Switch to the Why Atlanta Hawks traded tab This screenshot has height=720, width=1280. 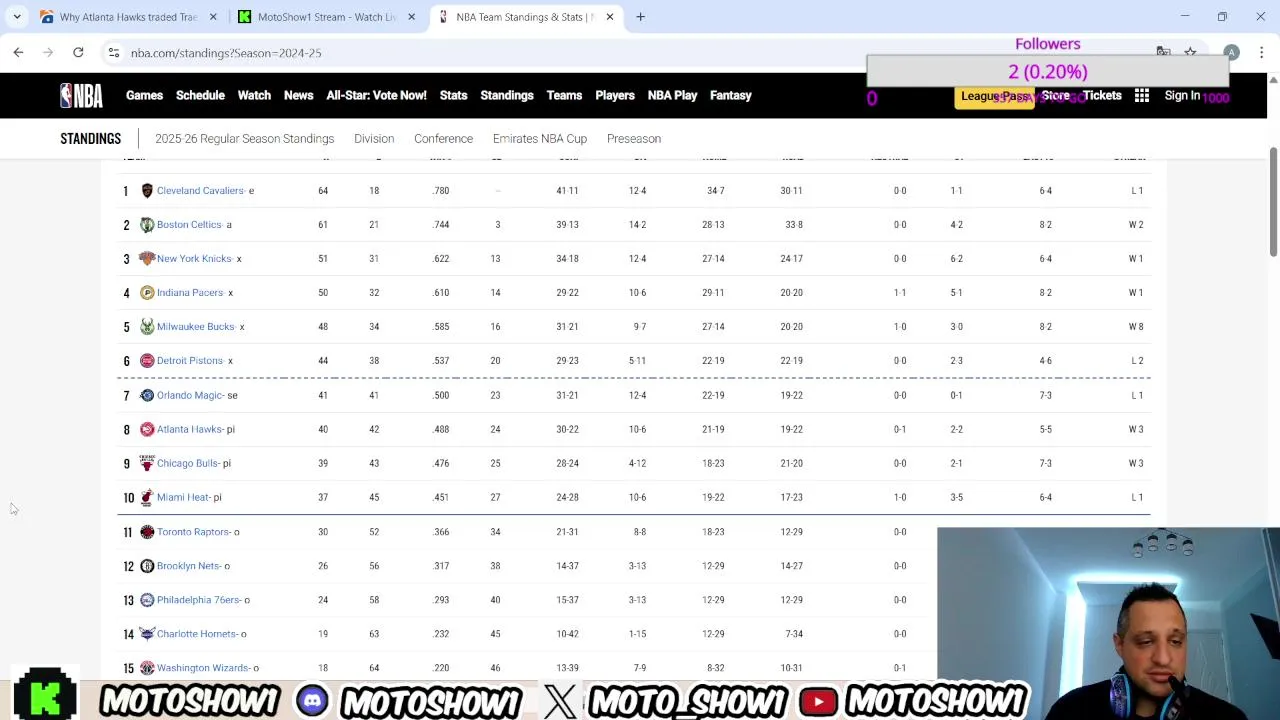pos(128,16)
